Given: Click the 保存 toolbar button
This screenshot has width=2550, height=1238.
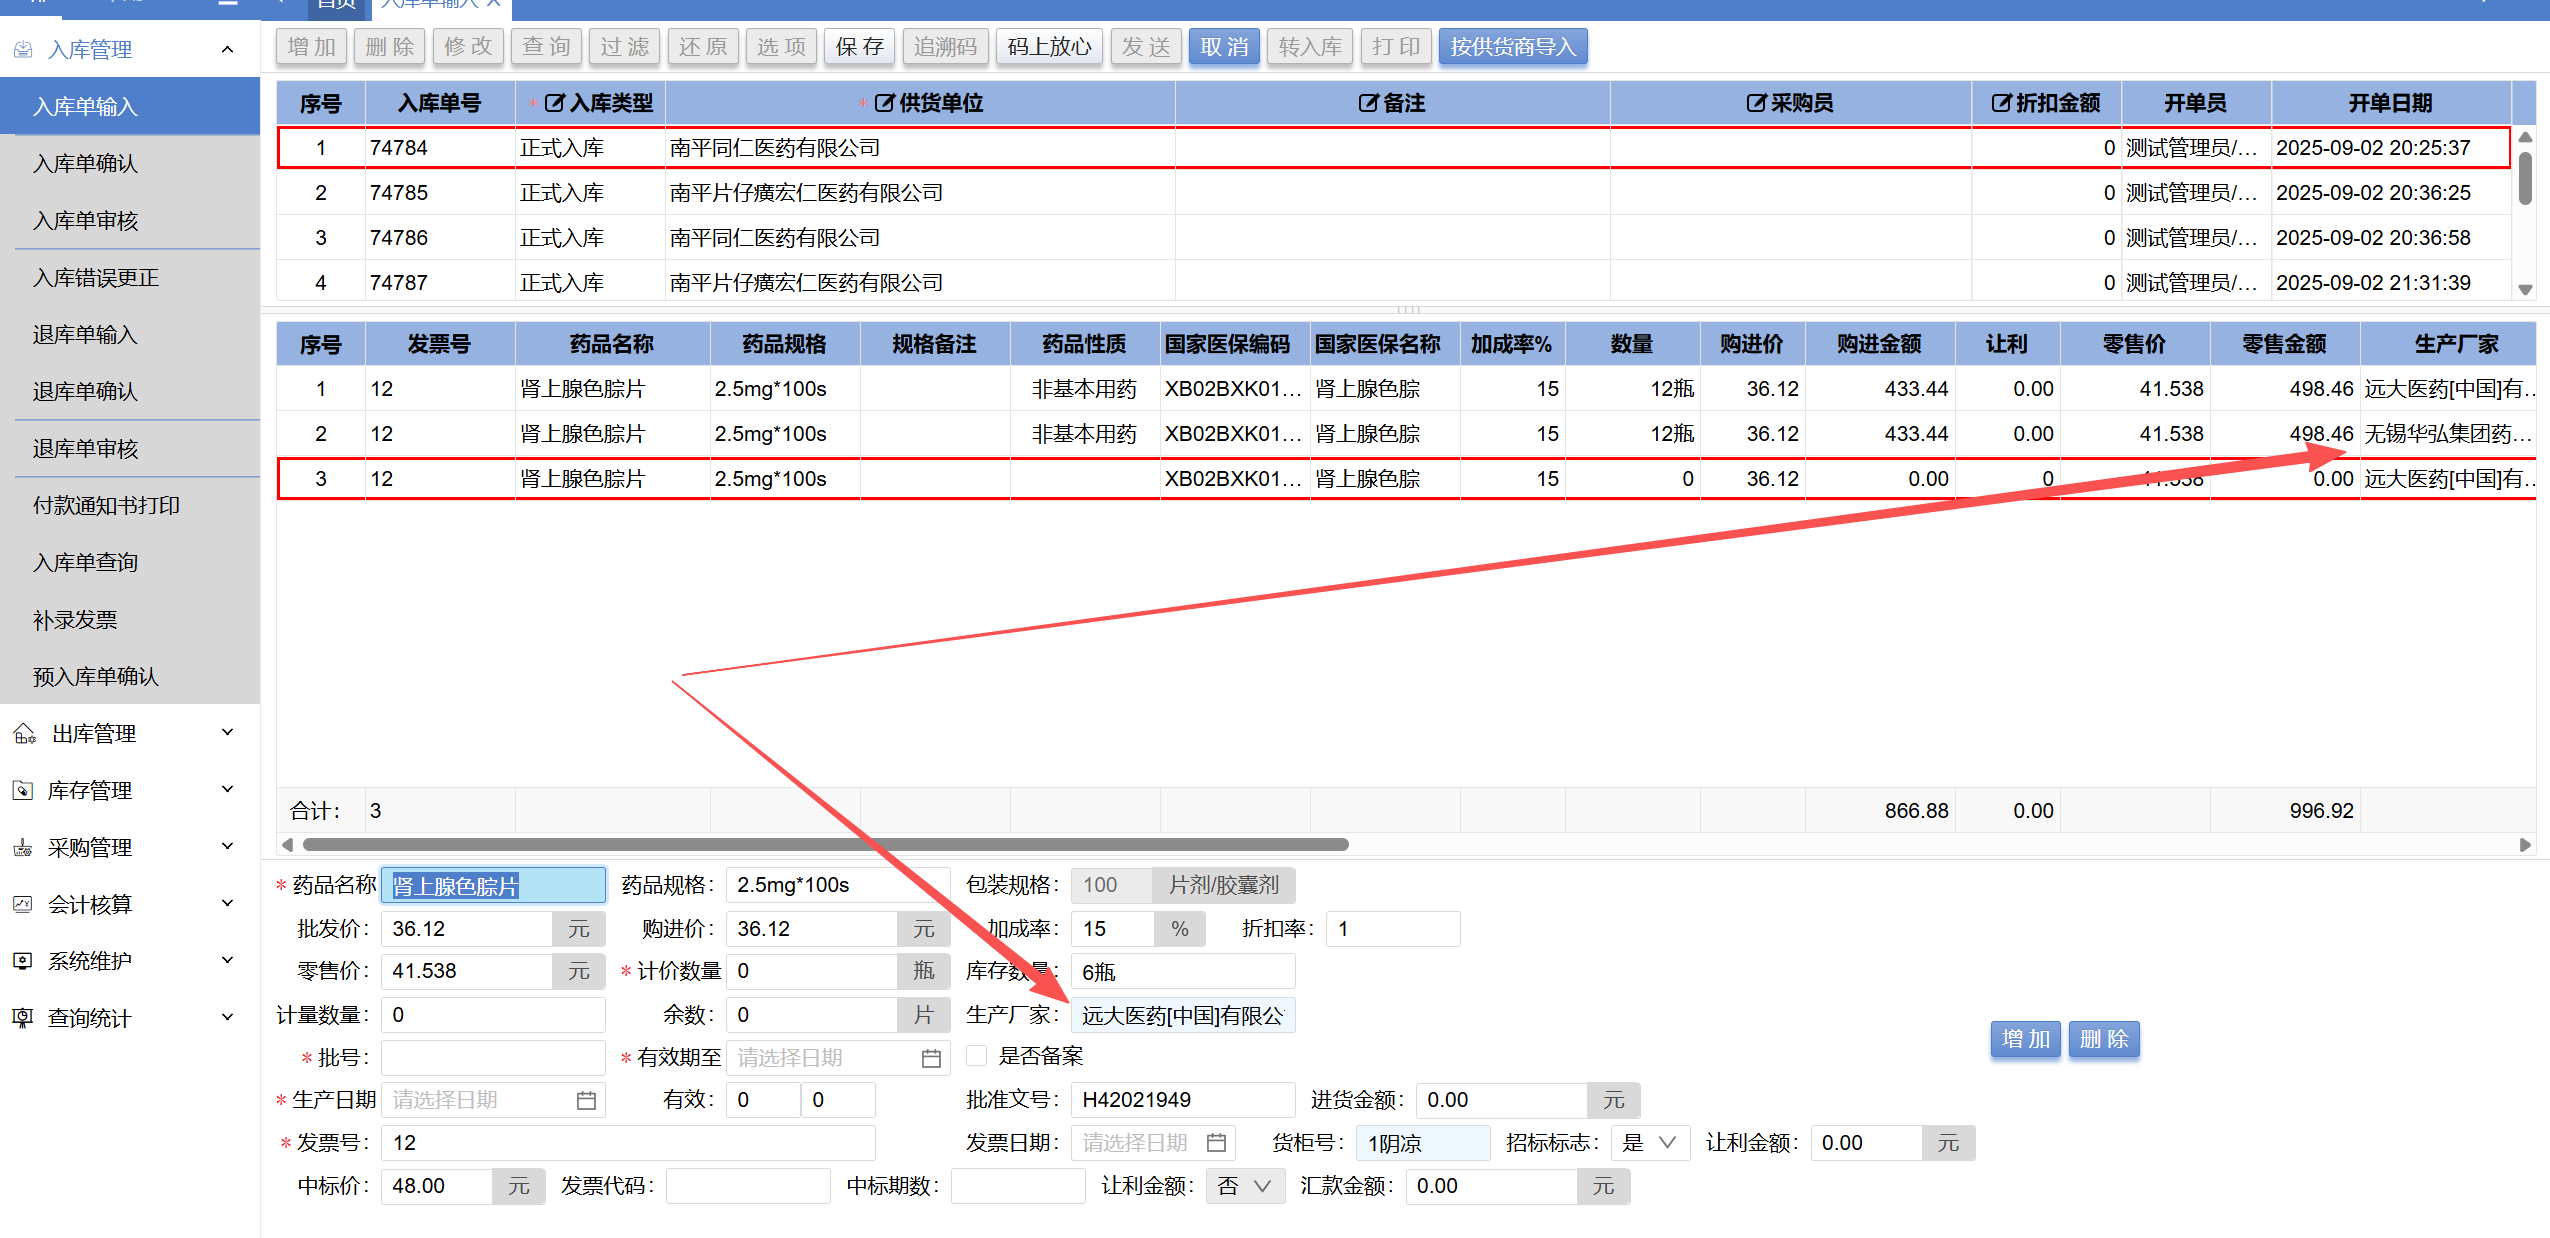Looking at the screenshot, I should click(860, 47).
